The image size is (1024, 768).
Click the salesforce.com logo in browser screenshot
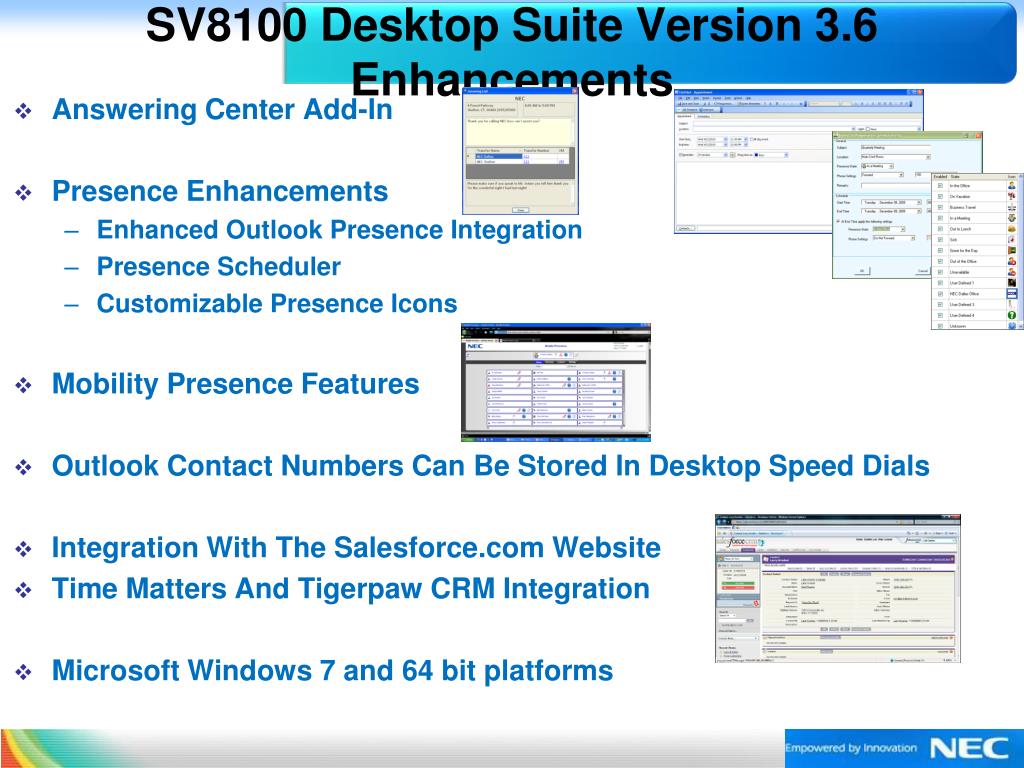(x=741, y=542)
